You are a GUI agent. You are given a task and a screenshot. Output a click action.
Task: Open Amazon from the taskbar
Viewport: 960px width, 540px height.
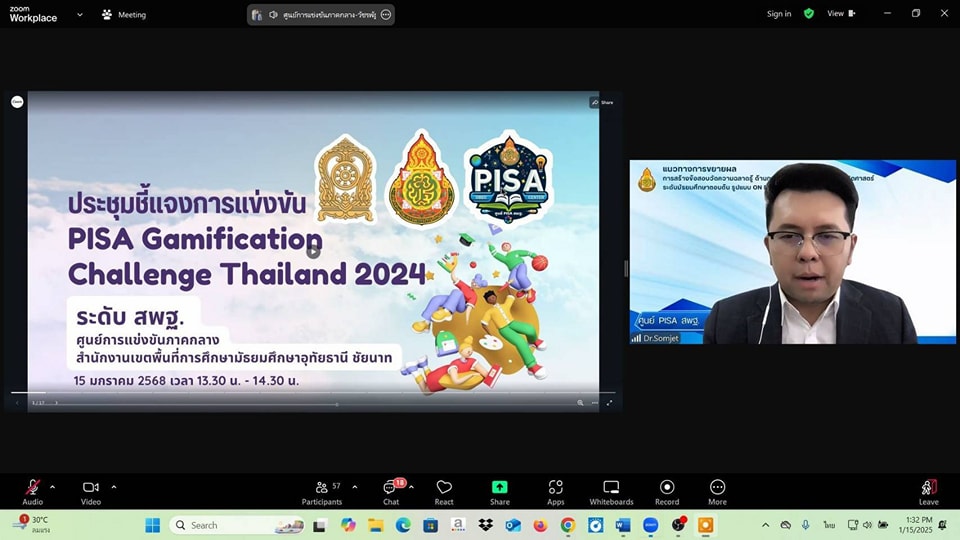point(458,525)
